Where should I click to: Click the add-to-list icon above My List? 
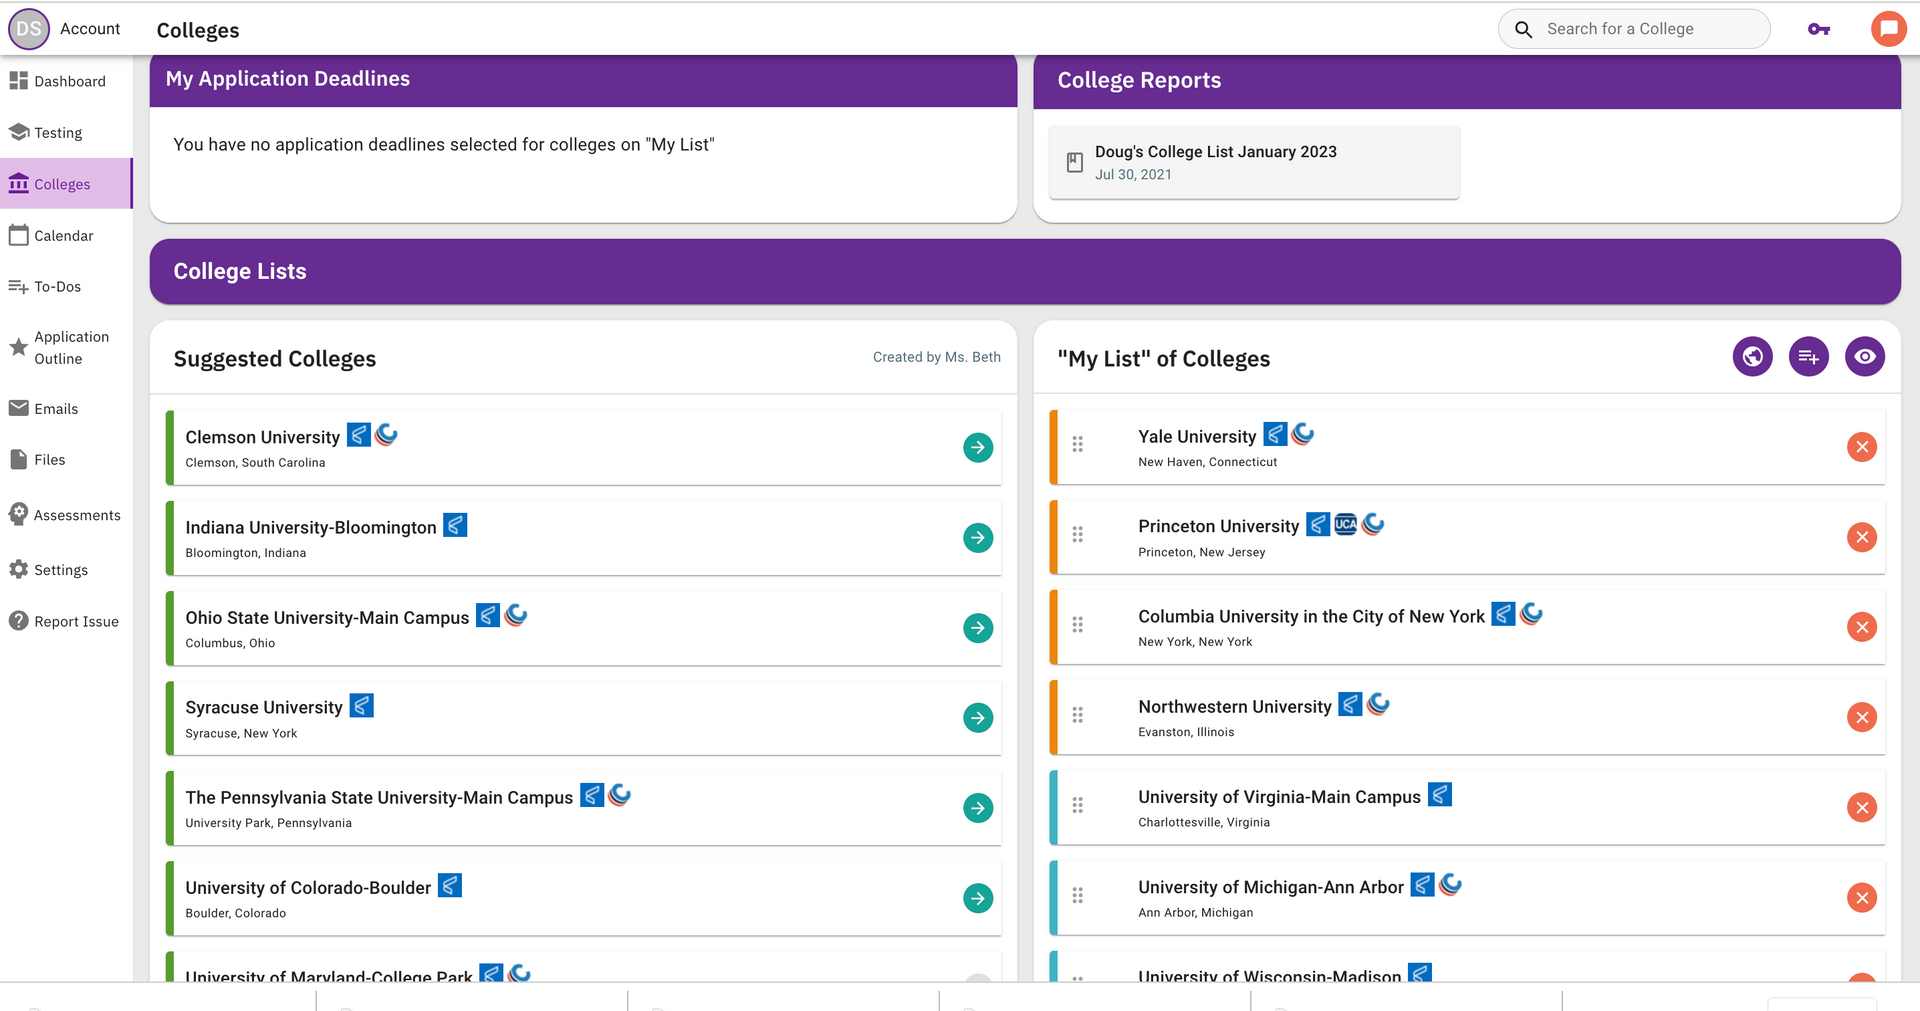point(1808,357)
